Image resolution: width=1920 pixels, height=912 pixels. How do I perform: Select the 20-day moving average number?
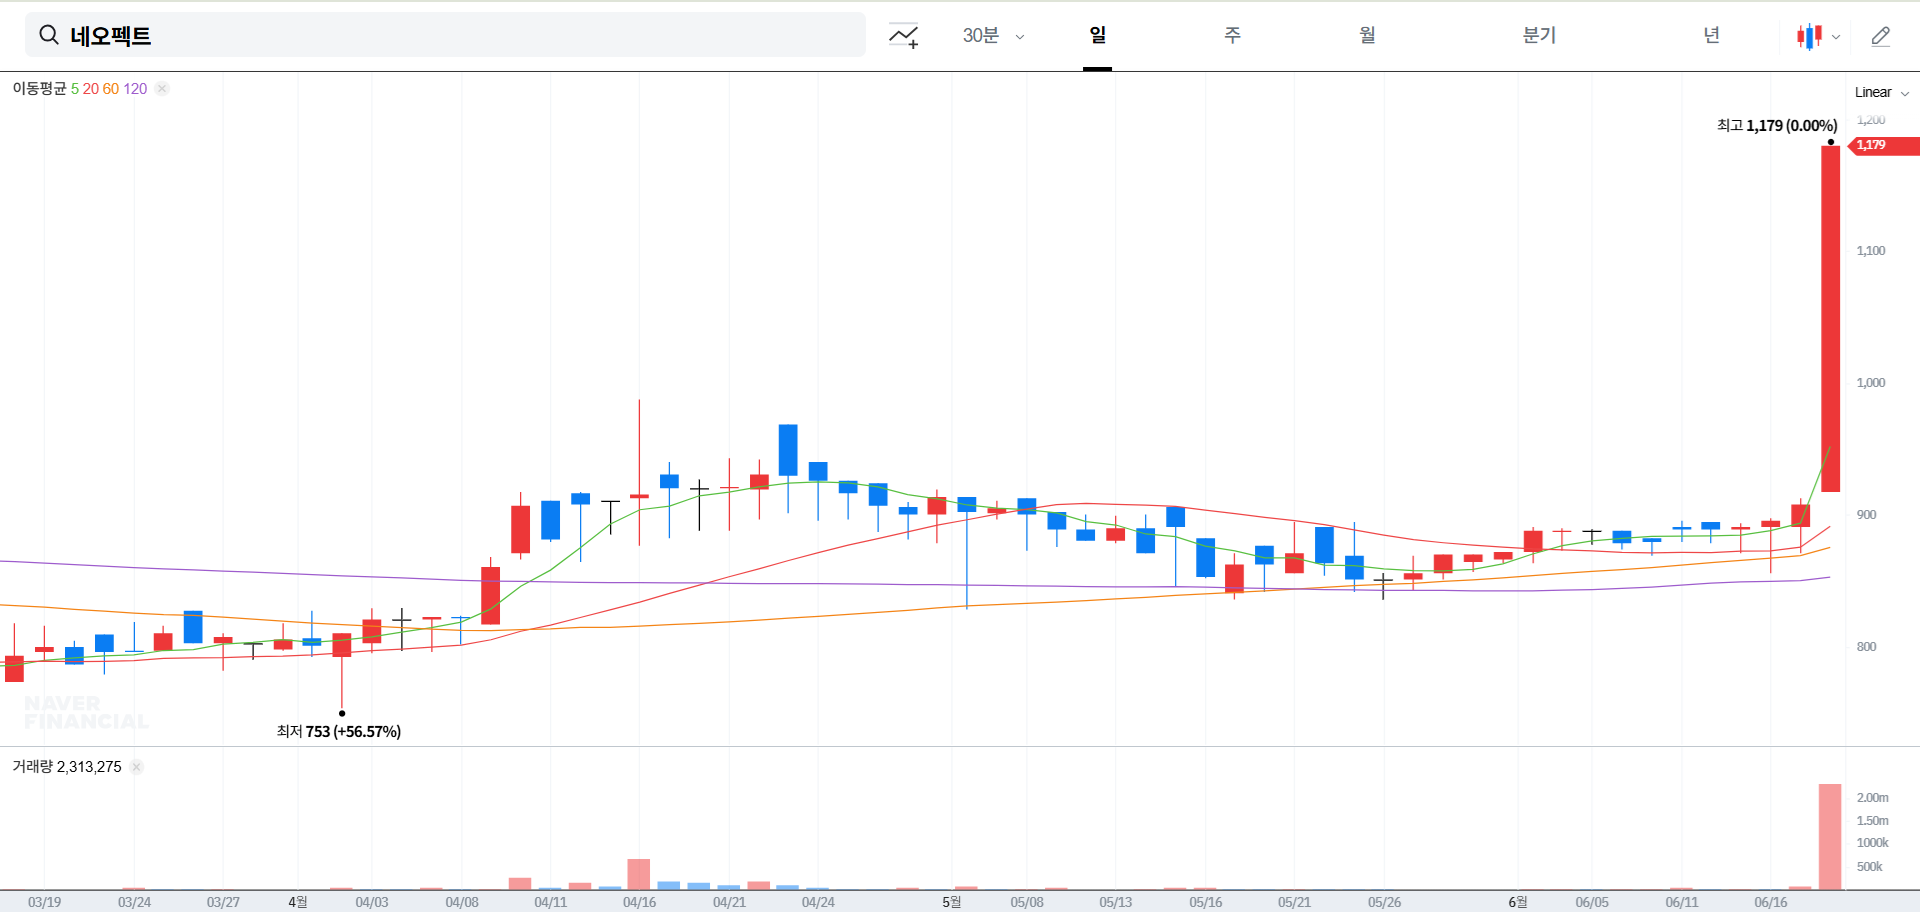91,88
